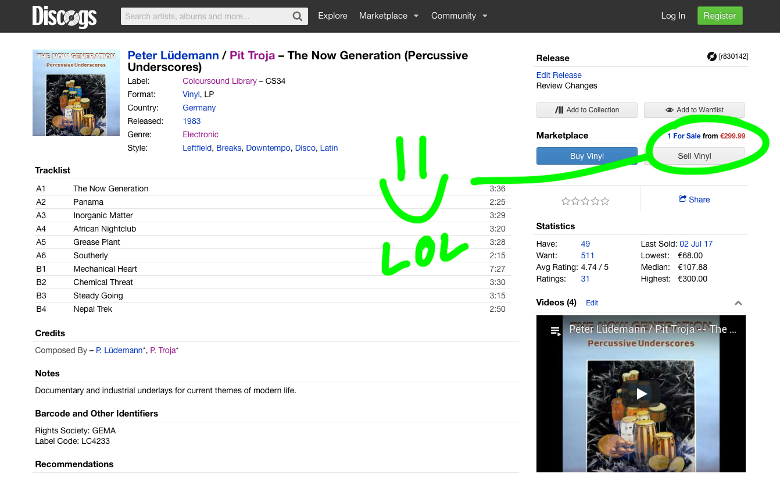Click into the search input field
Viewport: 780px width, 477px height.
tap(205, 16)
